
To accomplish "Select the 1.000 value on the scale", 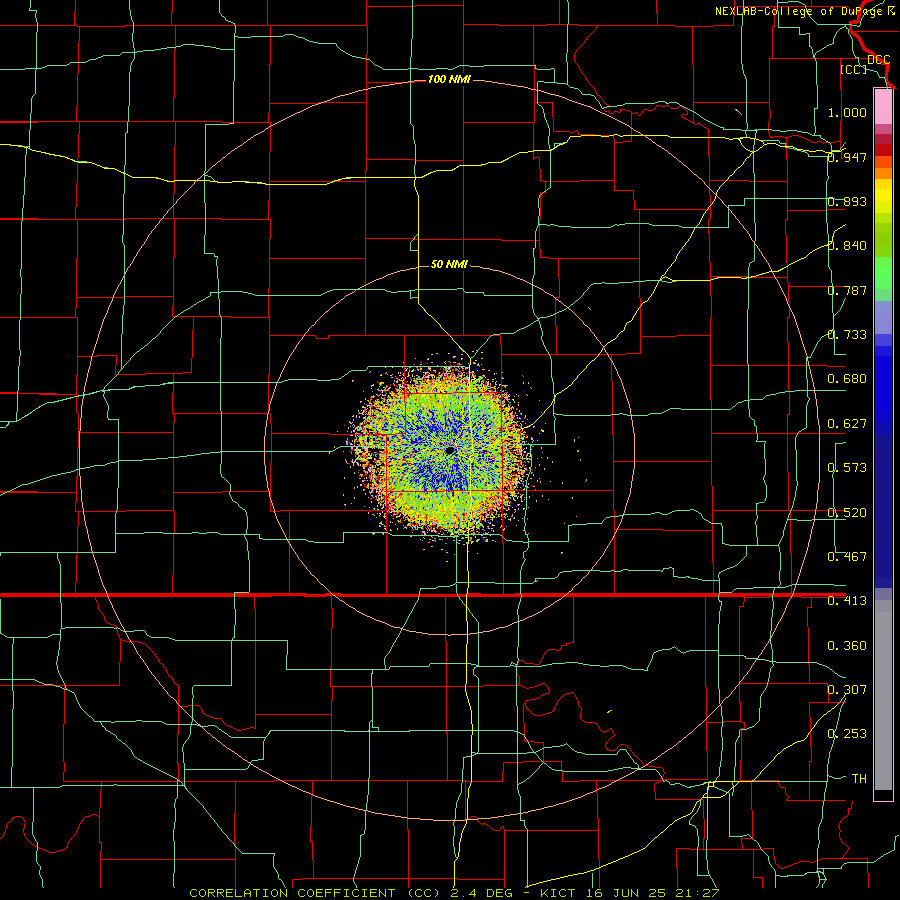I will coord(847,112).
